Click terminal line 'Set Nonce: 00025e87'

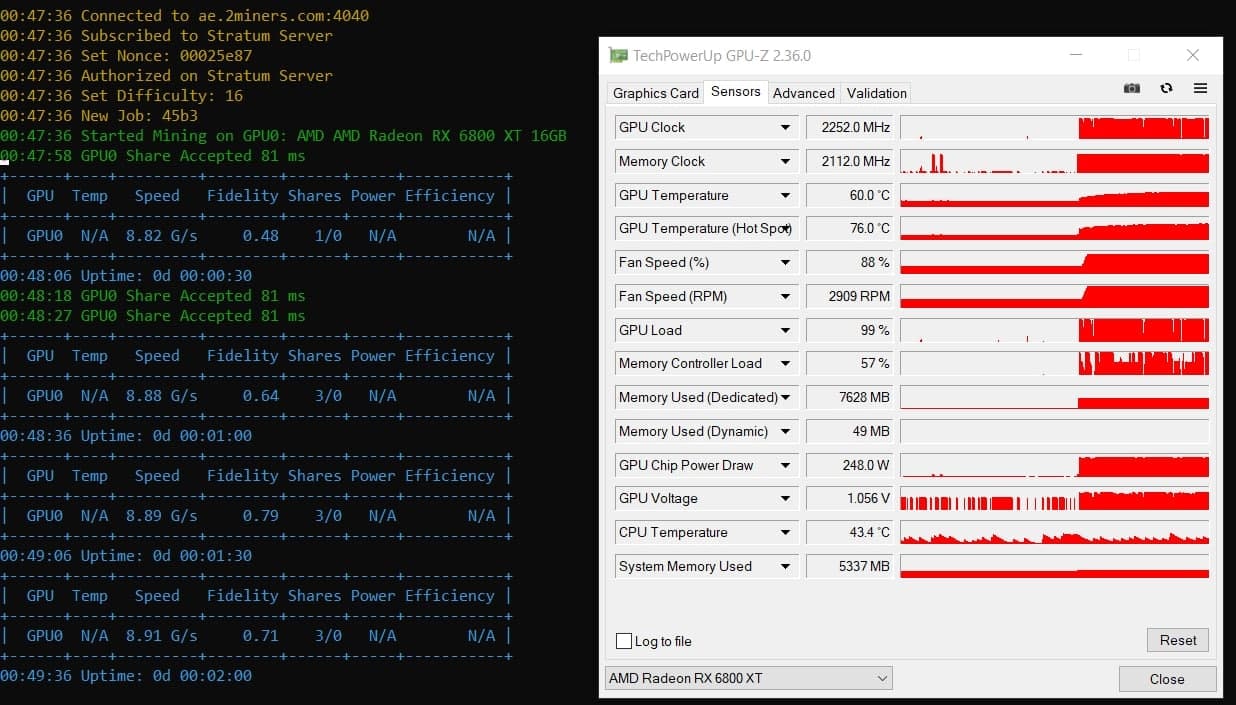click(x=126, y=55)
